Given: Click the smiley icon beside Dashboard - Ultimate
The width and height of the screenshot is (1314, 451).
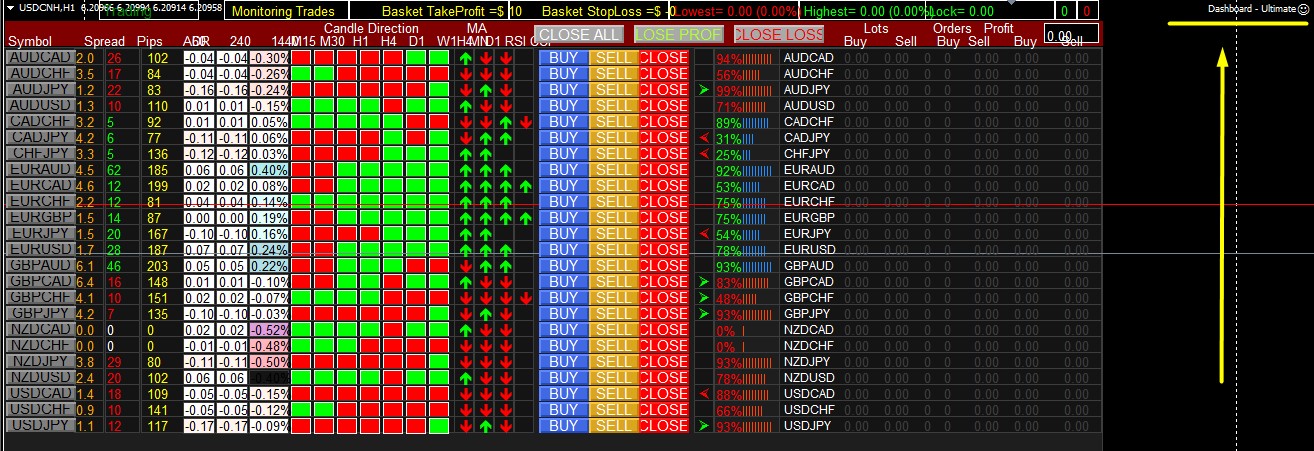Looking at the screenshot, I should click(1304, 7).
